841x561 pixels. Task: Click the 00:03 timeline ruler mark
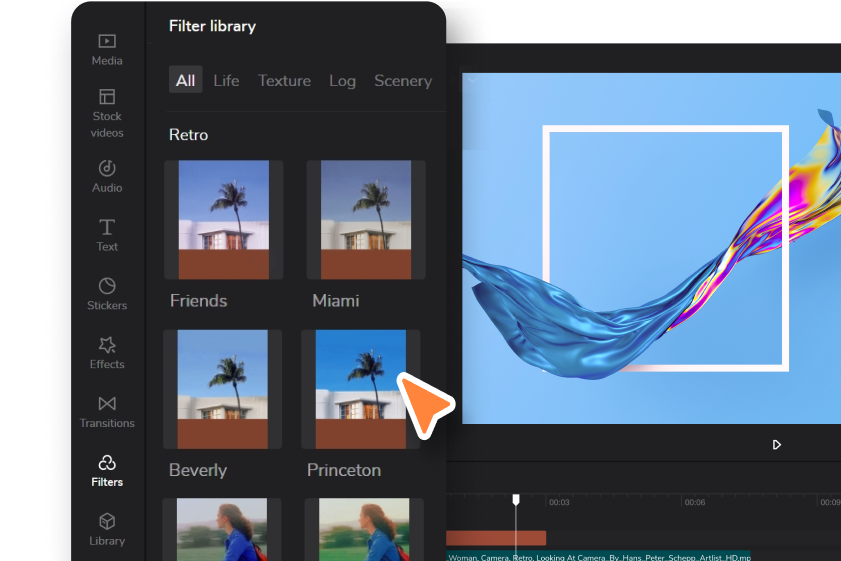pos(559,503)
